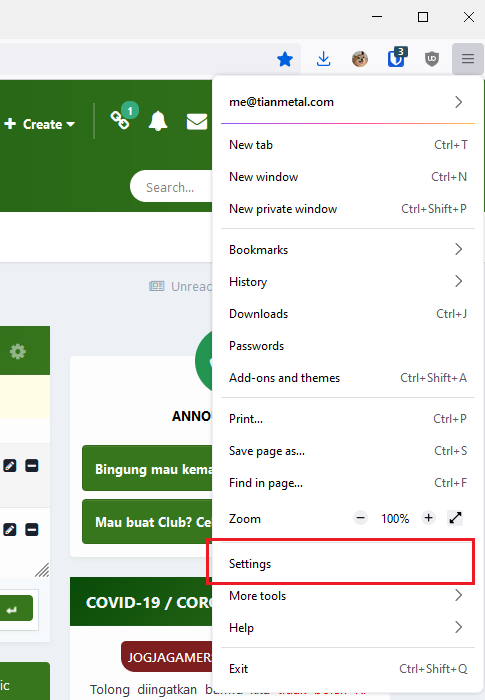The height and width of the screenshot is (700, 485).
Task: Zoom out with the minus button
Action: tap(360, 518)
